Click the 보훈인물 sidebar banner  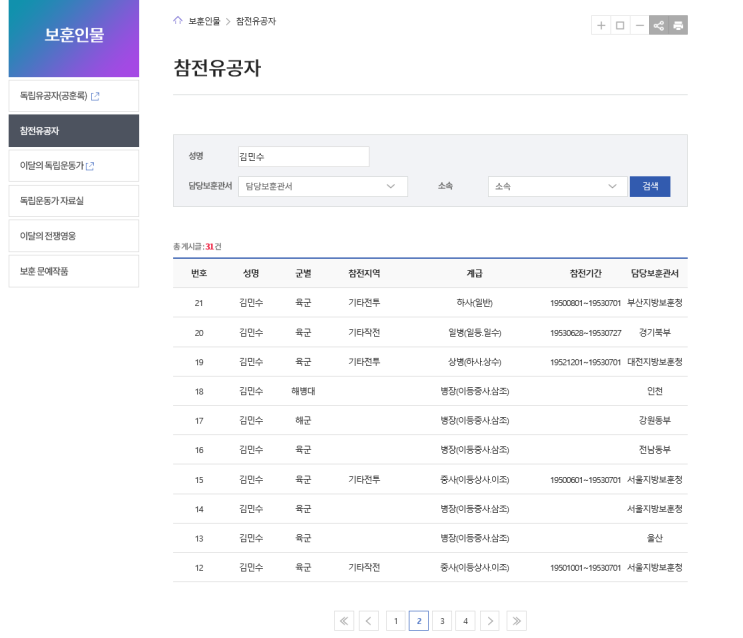tap(74, 38)
